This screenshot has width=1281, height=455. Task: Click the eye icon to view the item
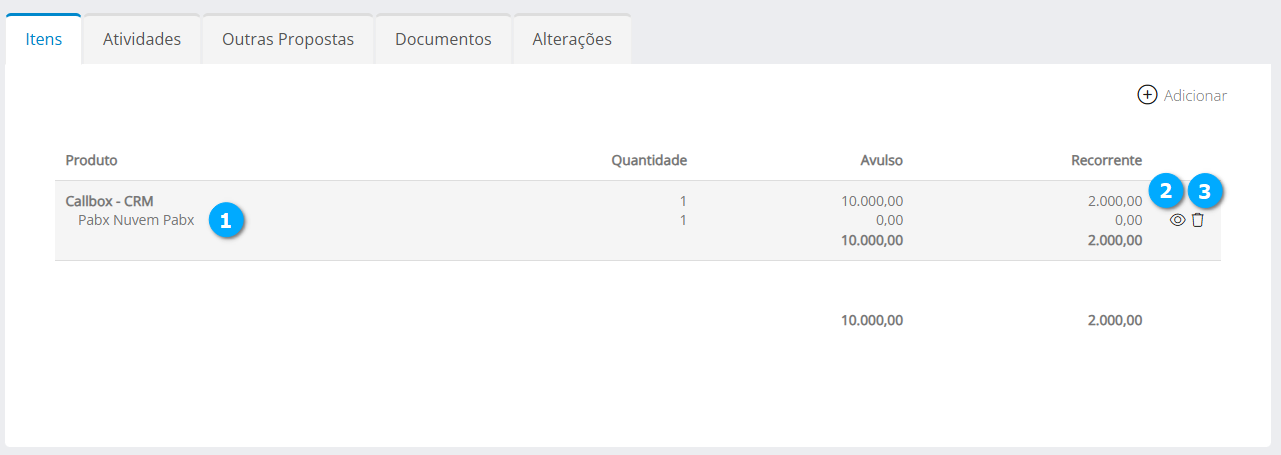[1177, 220]
